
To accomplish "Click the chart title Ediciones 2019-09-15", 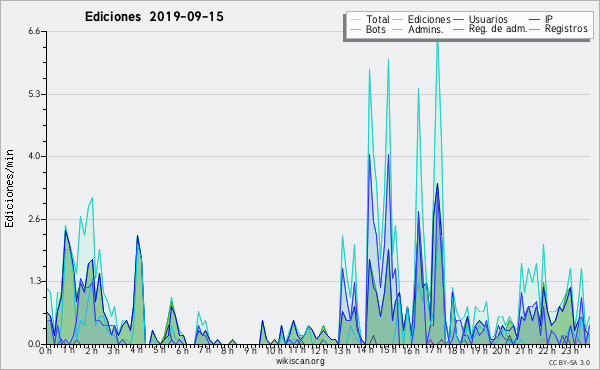I will [x=154, y=17].
